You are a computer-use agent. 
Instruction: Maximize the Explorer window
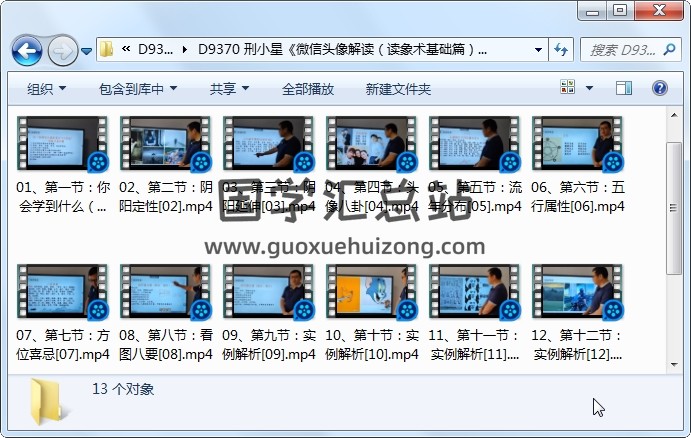(620, 11)
